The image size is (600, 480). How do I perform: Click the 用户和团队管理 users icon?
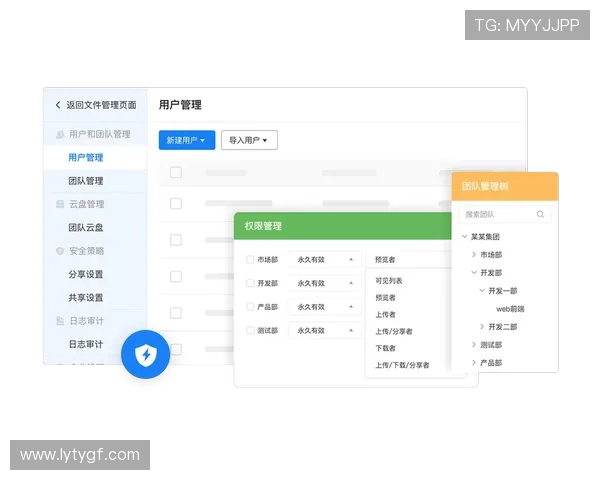point(60,134)
